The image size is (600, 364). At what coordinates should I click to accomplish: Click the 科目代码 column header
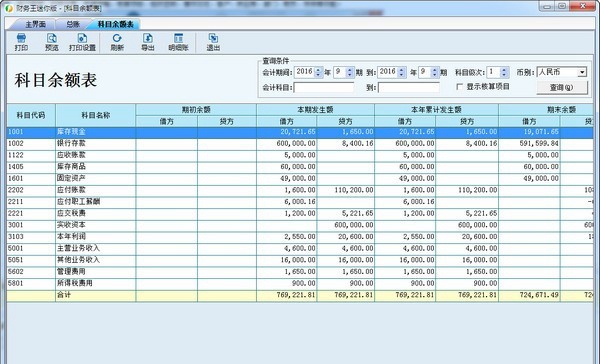pyautogui.click(x=31, y=115)
